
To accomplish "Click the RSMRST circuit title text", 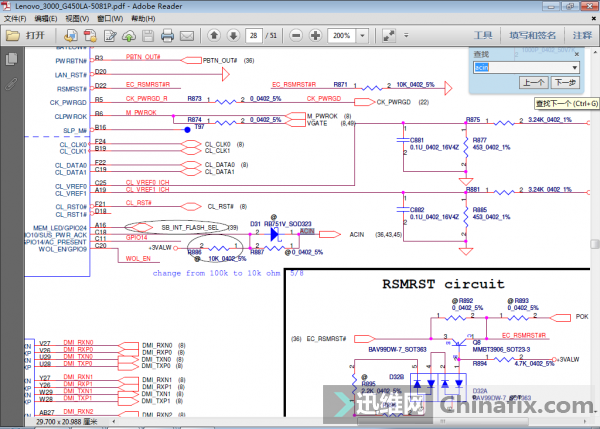I will pyautogui.click(x=443, y=284).
